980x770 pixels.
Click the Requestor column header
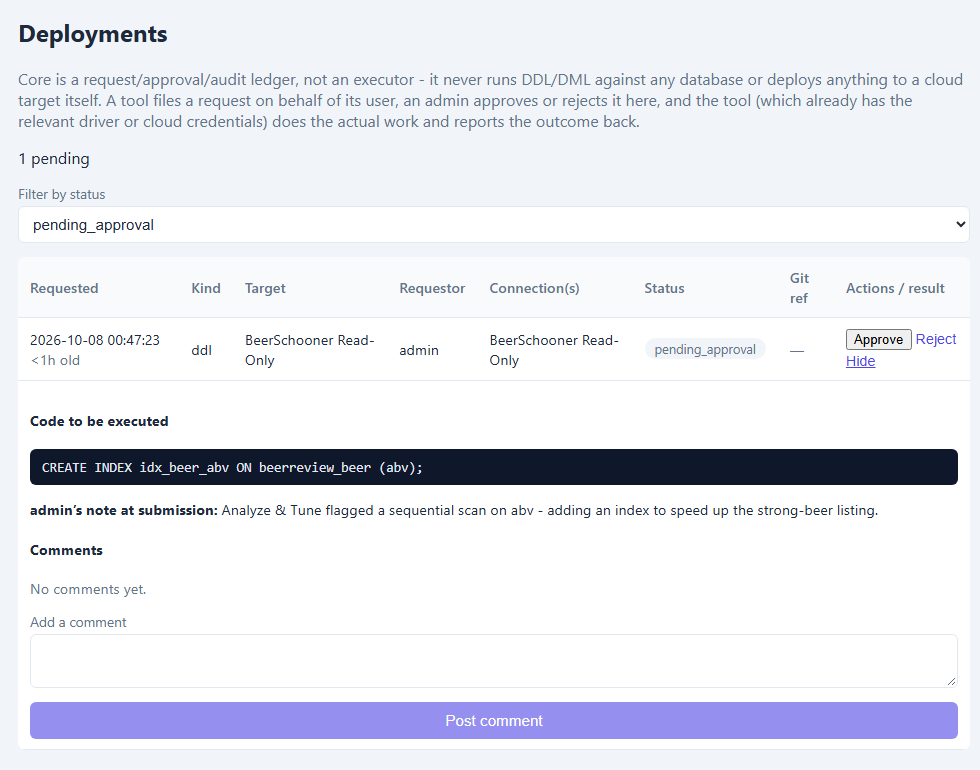432,288
